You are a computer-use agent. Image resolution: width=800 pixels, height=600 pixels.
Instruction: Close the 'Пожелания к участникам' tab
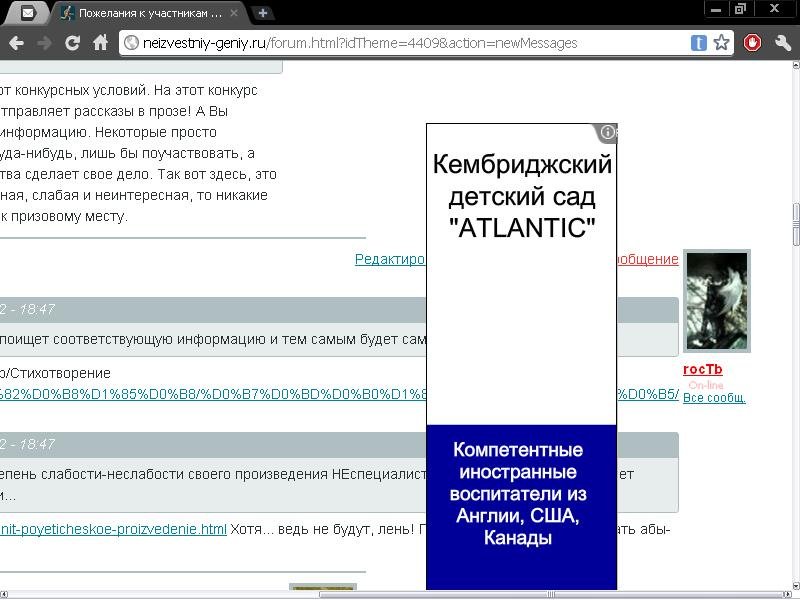[x=234, y=13]
